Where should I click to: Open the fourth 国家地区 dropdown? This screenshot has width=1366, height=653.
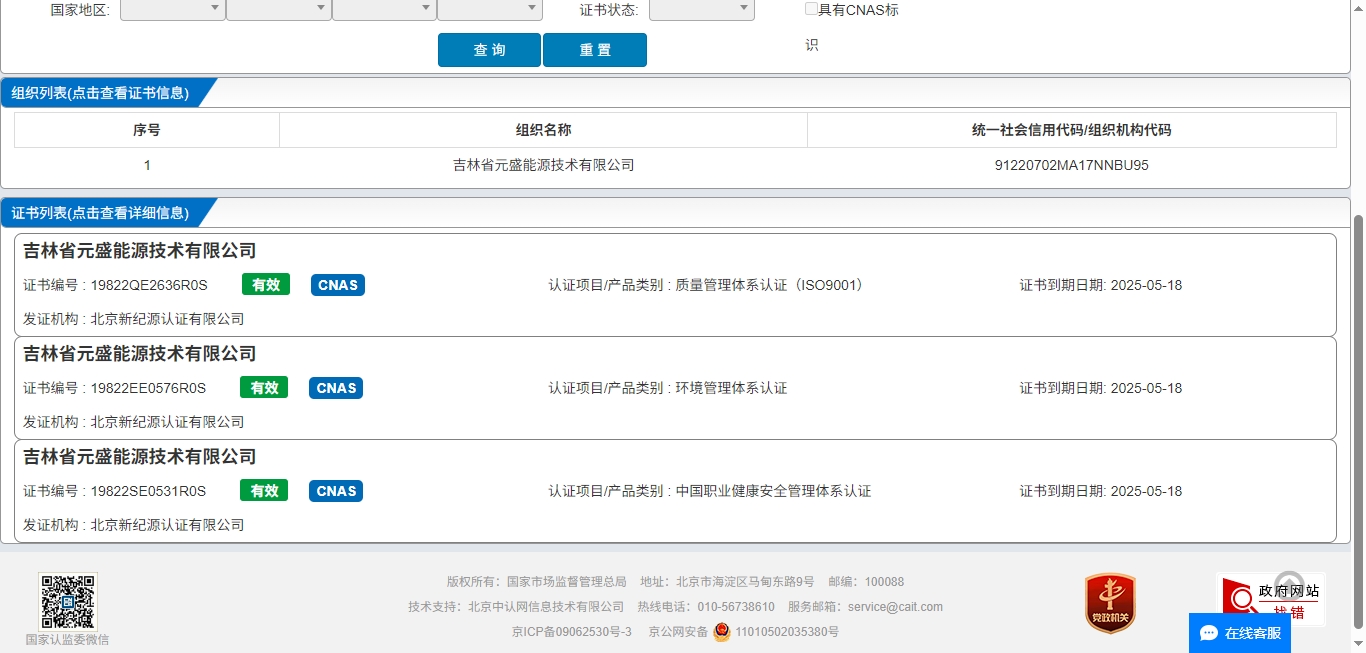490,9
